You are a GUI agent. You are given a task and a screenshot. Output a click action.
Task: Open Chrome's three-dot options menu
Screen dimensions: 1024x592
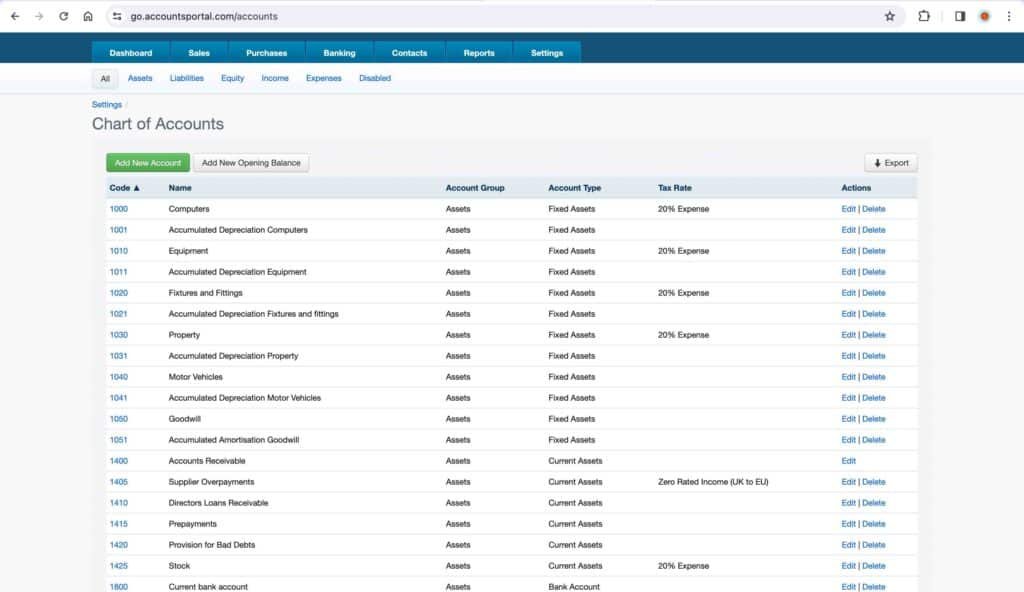1010,16
